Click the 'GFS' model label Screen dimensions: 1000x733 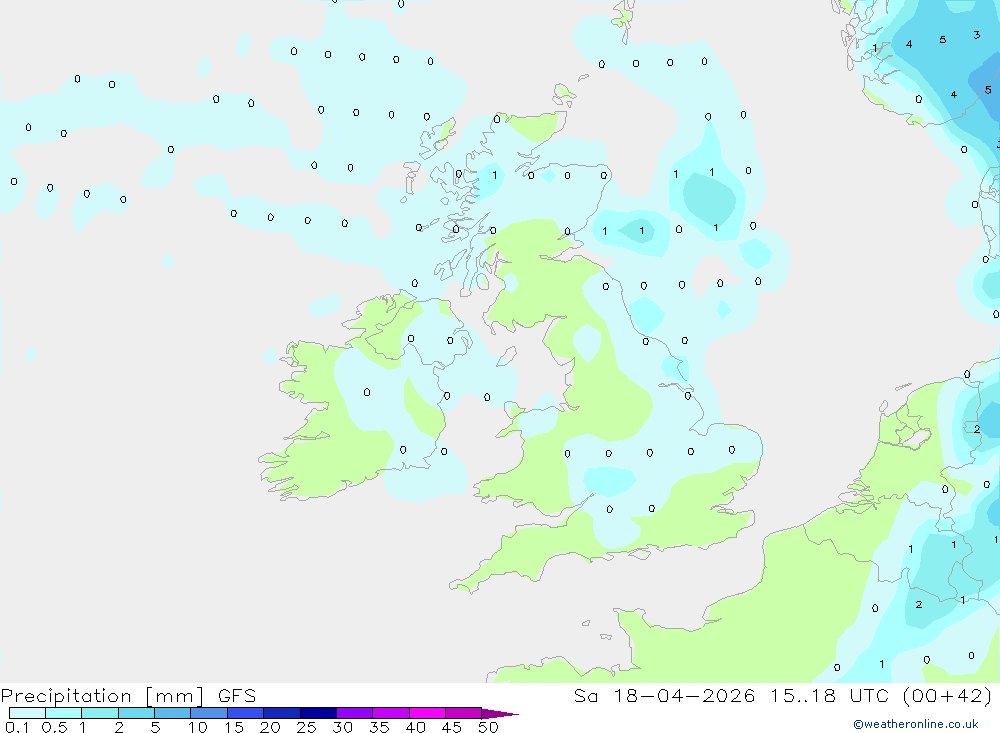click(237, 696)
